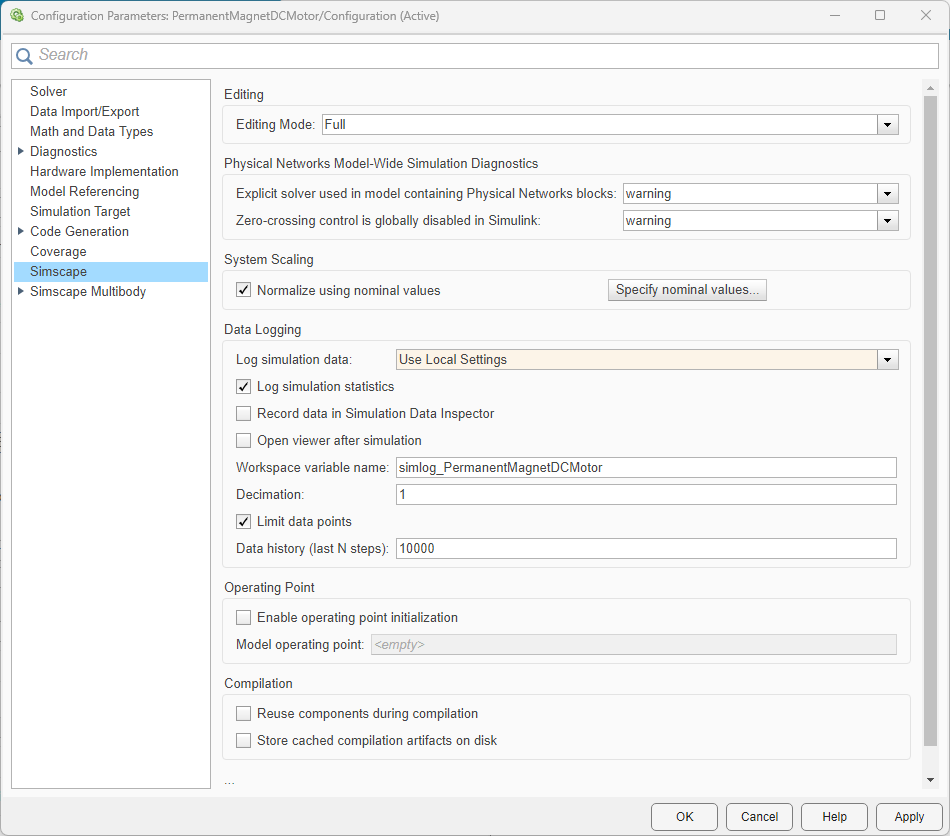
Task: Click the ellipsis below the Compilation section
Action: 229,783
